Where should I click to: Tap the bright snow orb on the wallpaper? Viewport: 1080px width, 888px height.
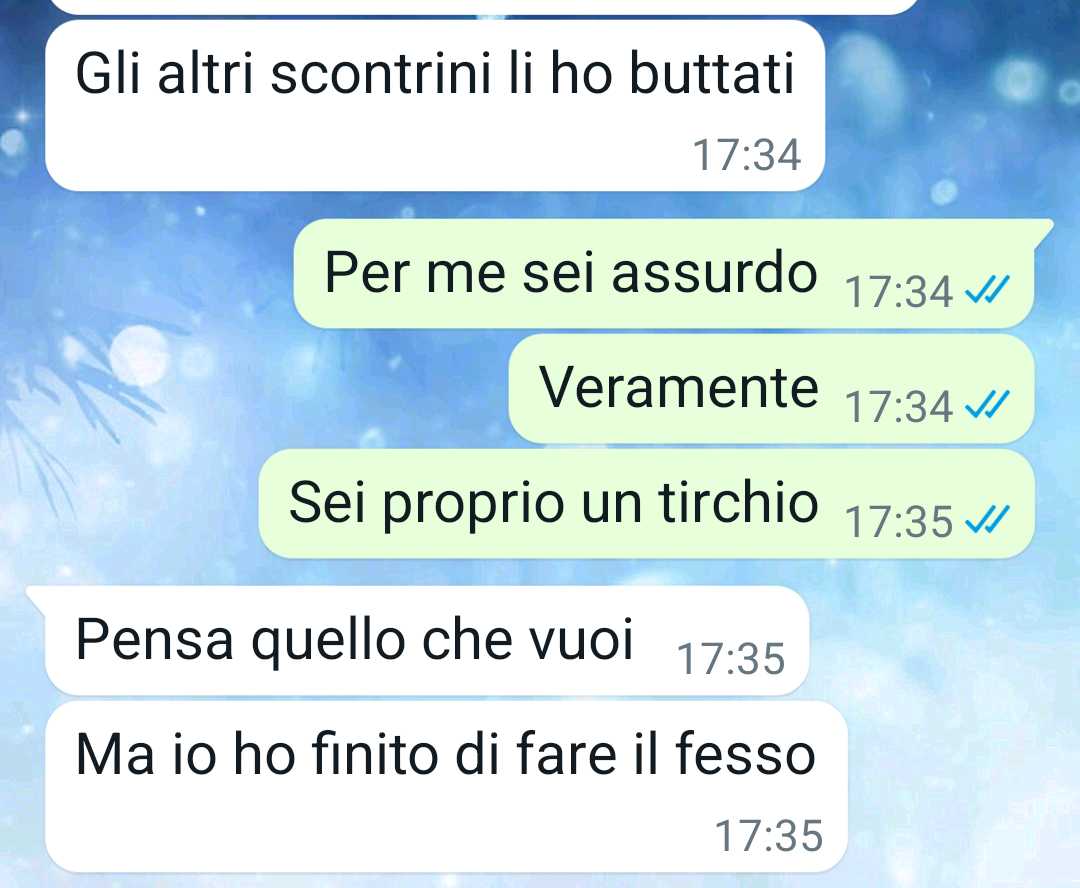click(140, 355)
